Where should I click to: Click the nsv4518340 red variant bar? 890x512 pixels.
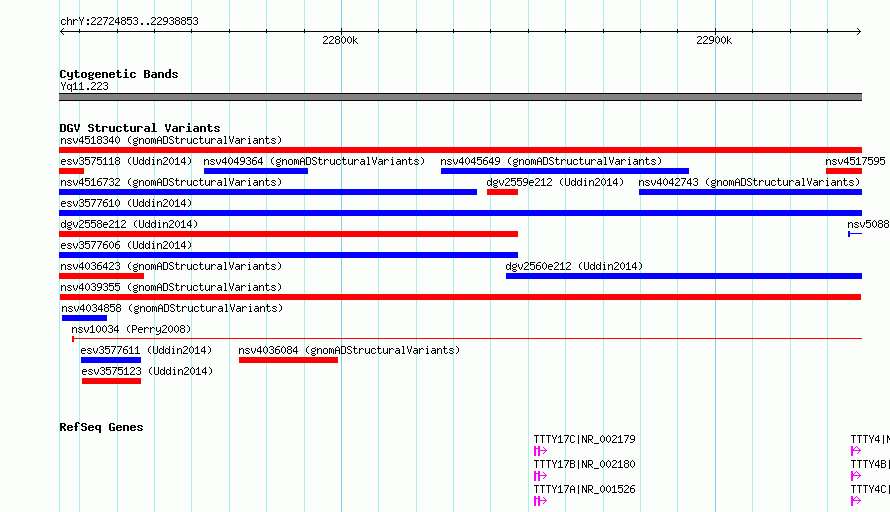[460, 150]
